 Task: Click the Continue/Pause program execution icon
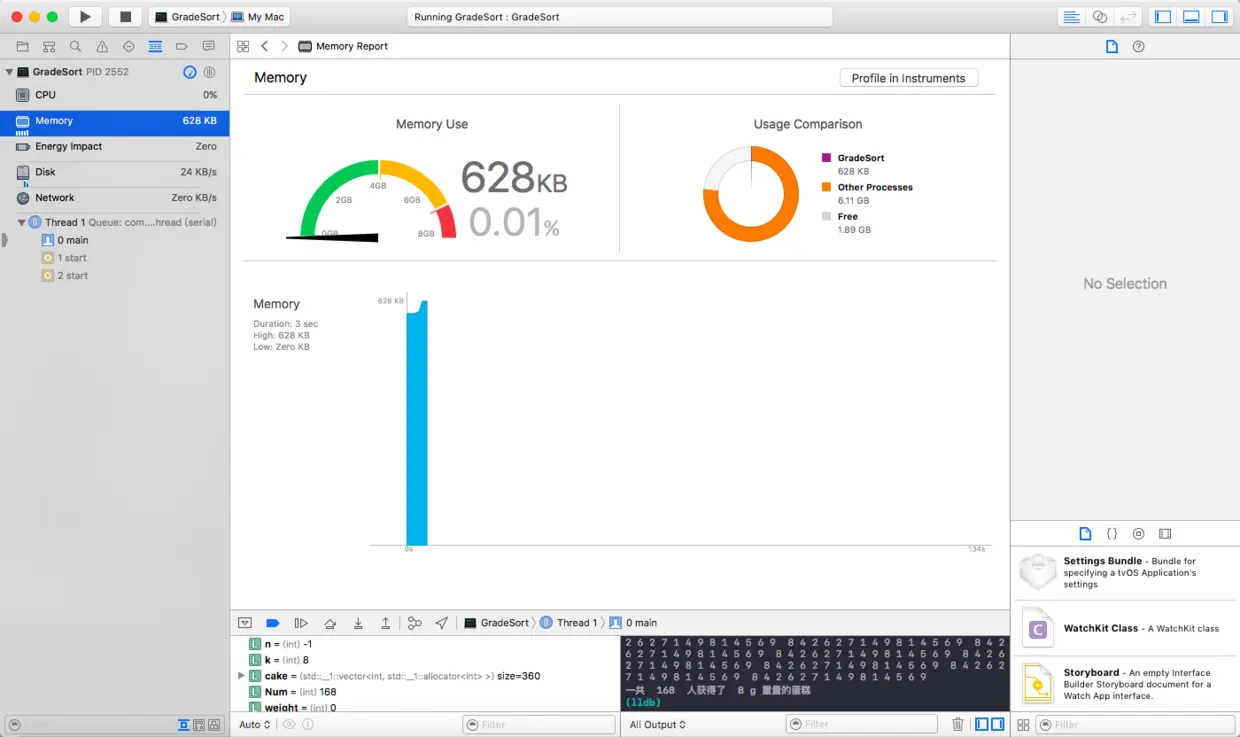pos(301,623)
